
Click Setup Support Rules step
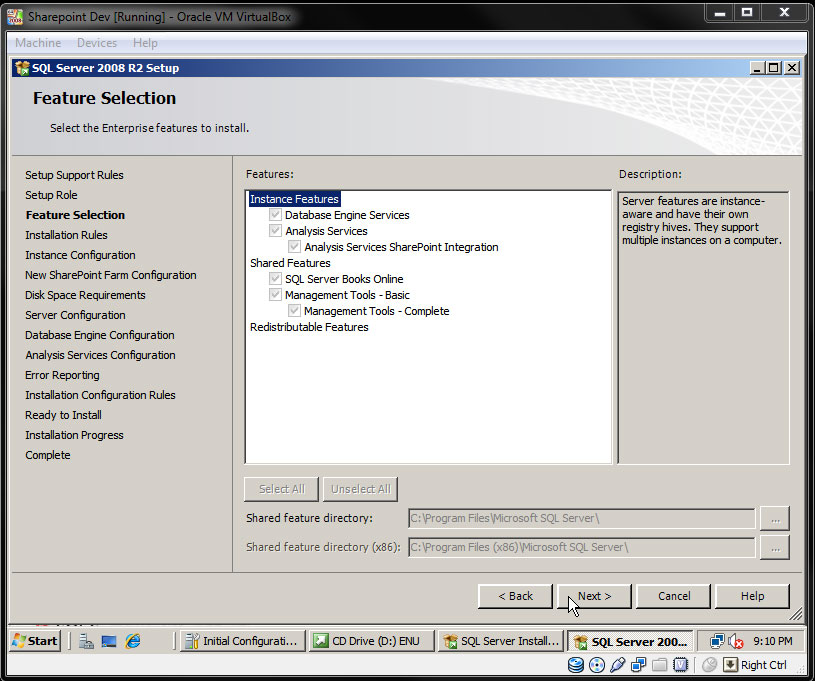click(74, 175)
